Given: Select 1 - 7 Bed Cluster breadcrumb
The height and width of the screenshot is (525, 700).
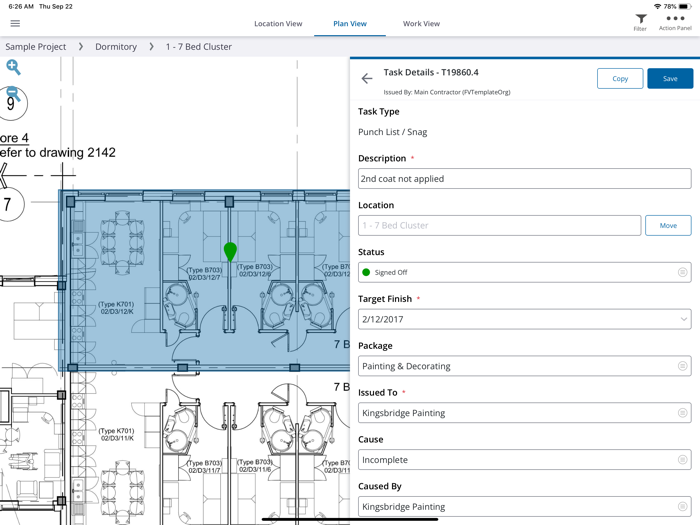Looking at the screenshot, I should click(x=199, y=46).
